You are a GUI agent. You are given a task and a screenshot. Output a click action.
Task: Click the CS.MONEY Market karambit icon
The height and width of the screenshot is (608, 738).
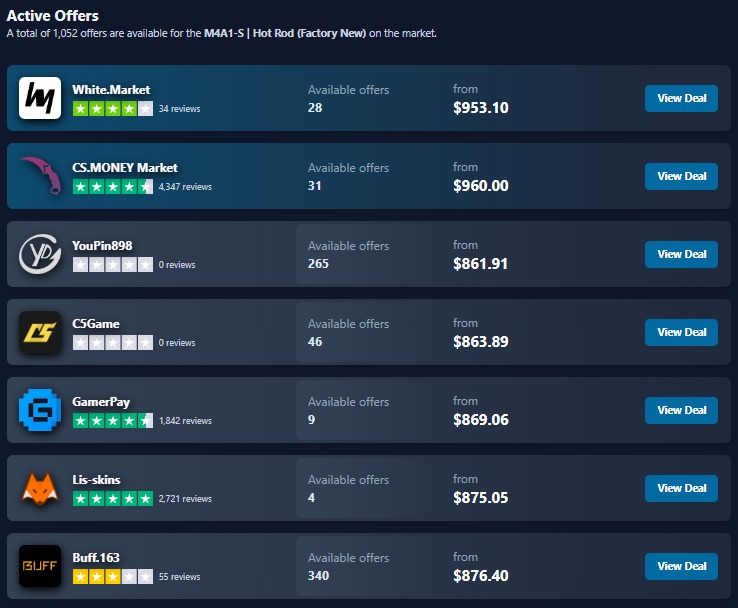coord(40,176)
